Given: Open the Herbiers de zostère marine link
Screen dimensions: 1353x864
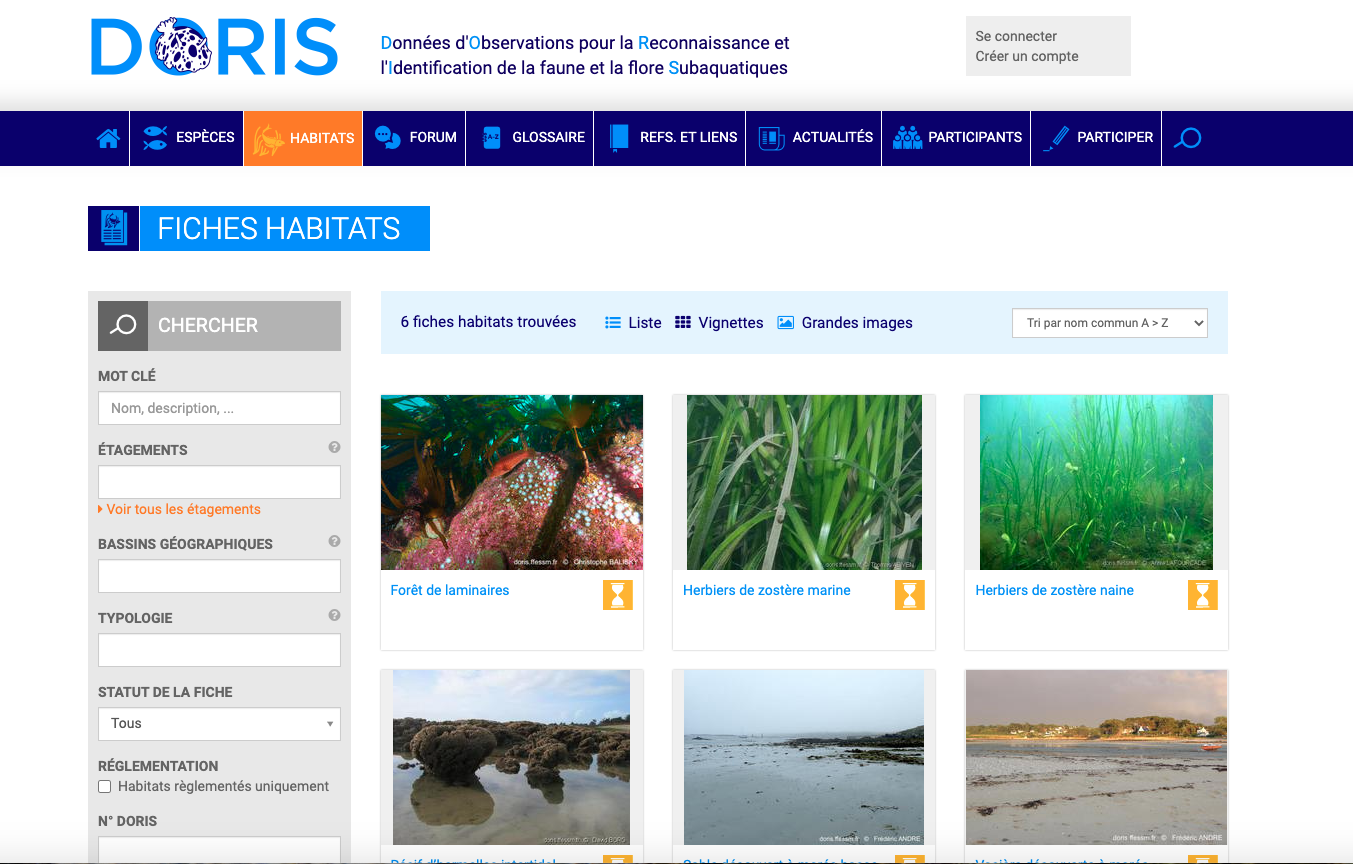Looking at the screenshot, I should 767,590.
